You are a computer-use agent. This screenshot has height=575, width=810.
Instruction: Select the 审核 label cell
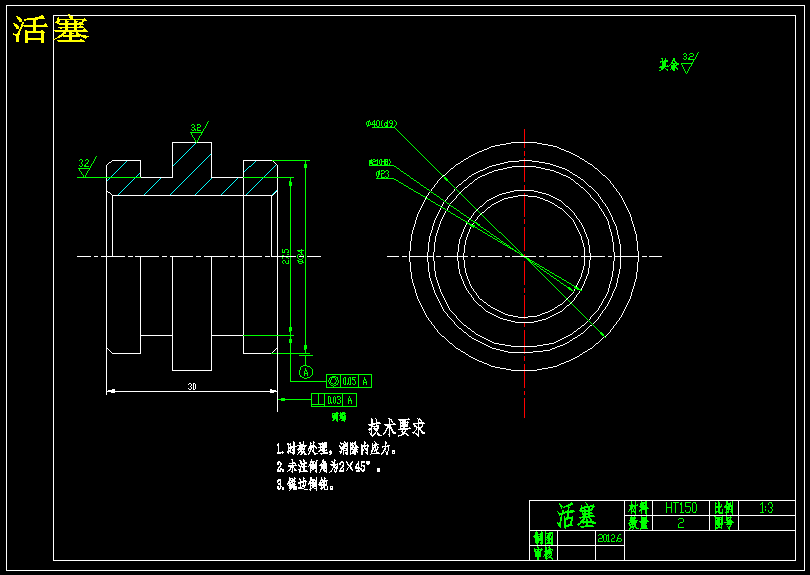coord(543,553)
